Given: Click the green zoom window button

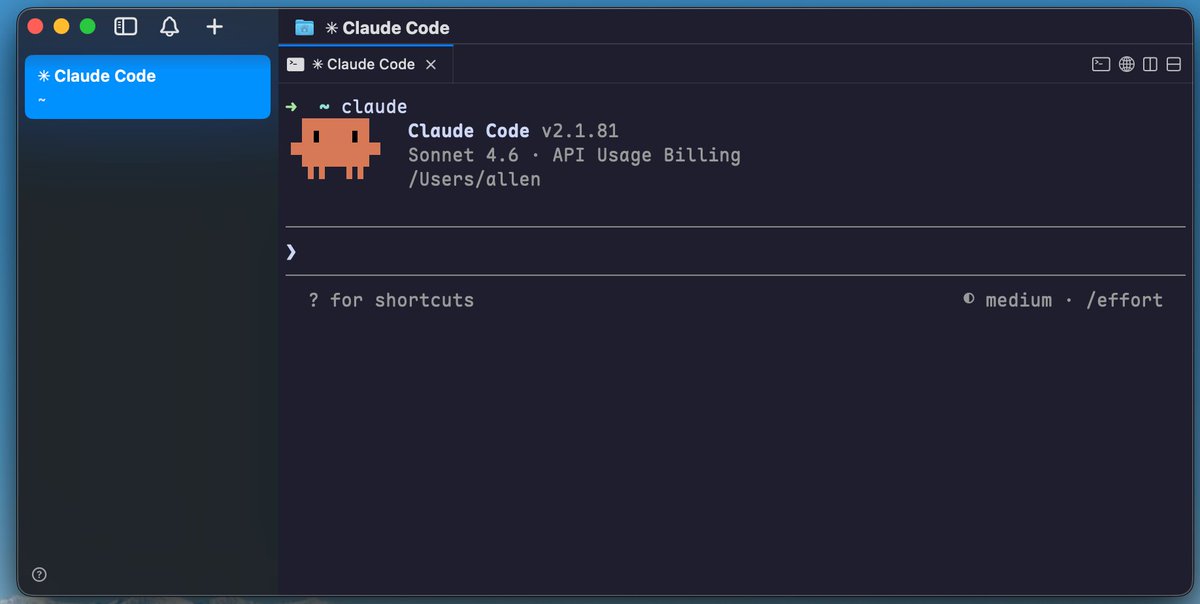Looking at the screenshot, I should click(87, 27).
